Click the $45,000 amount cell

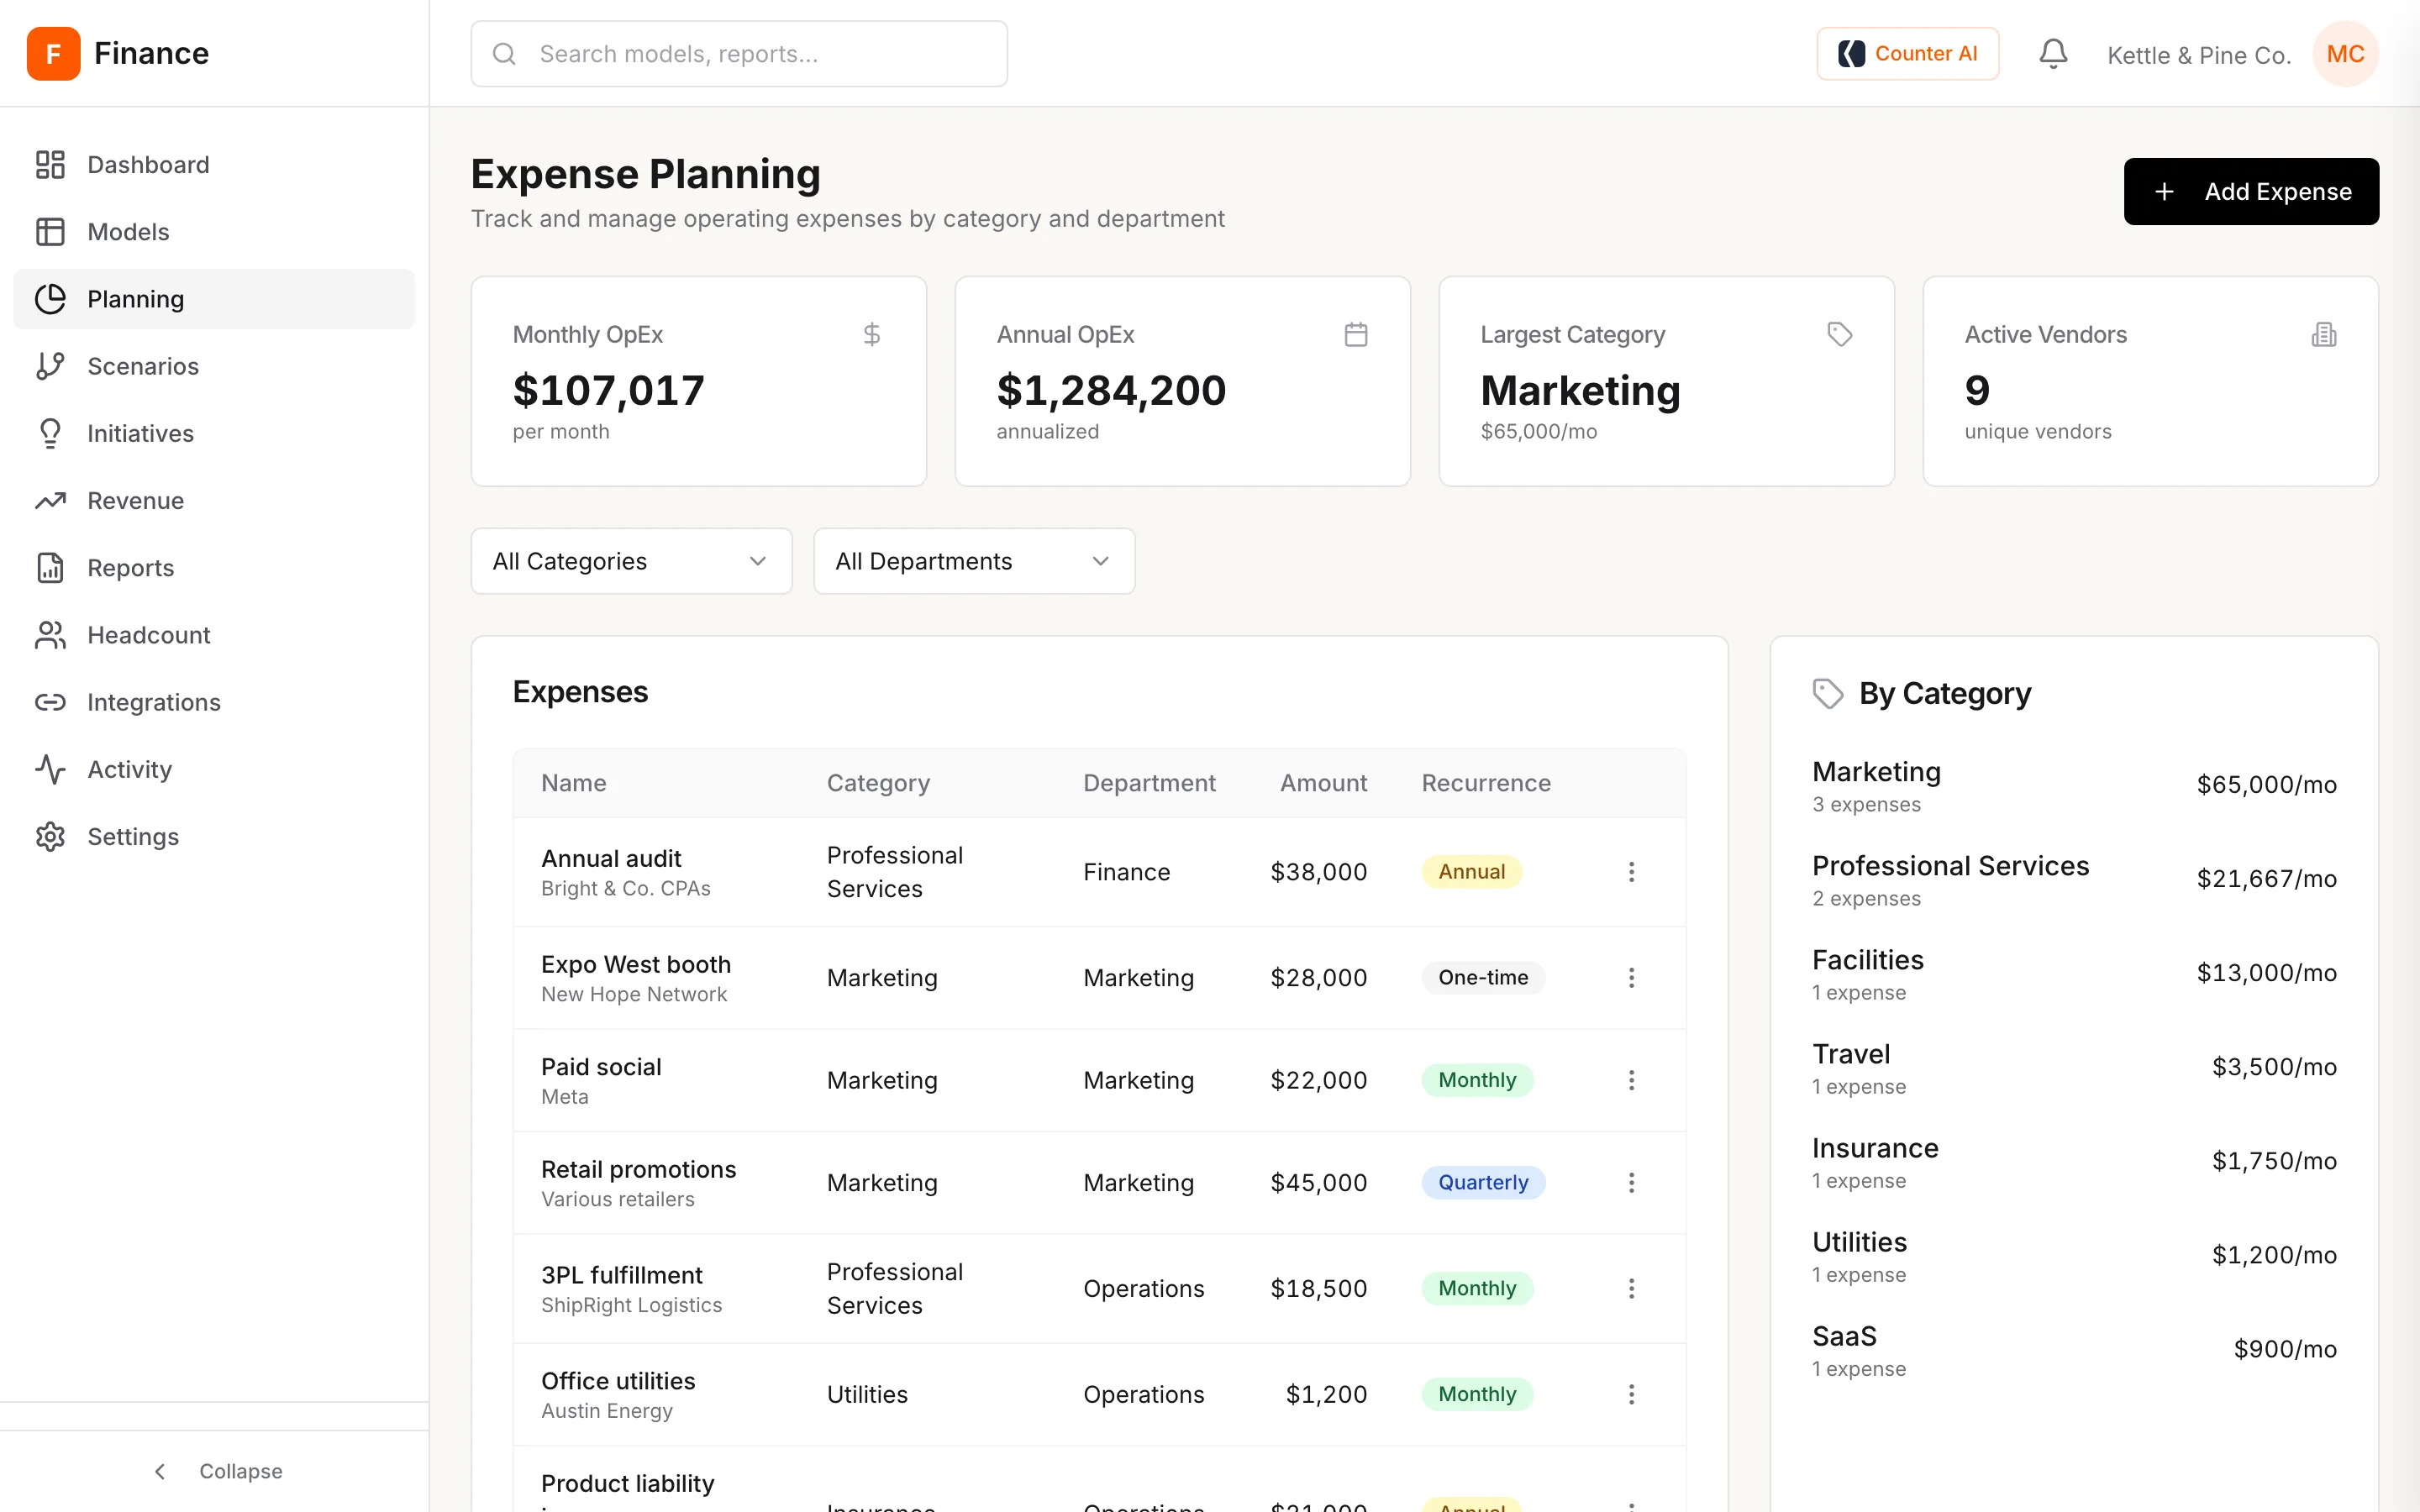(x=1318, y=1182)
